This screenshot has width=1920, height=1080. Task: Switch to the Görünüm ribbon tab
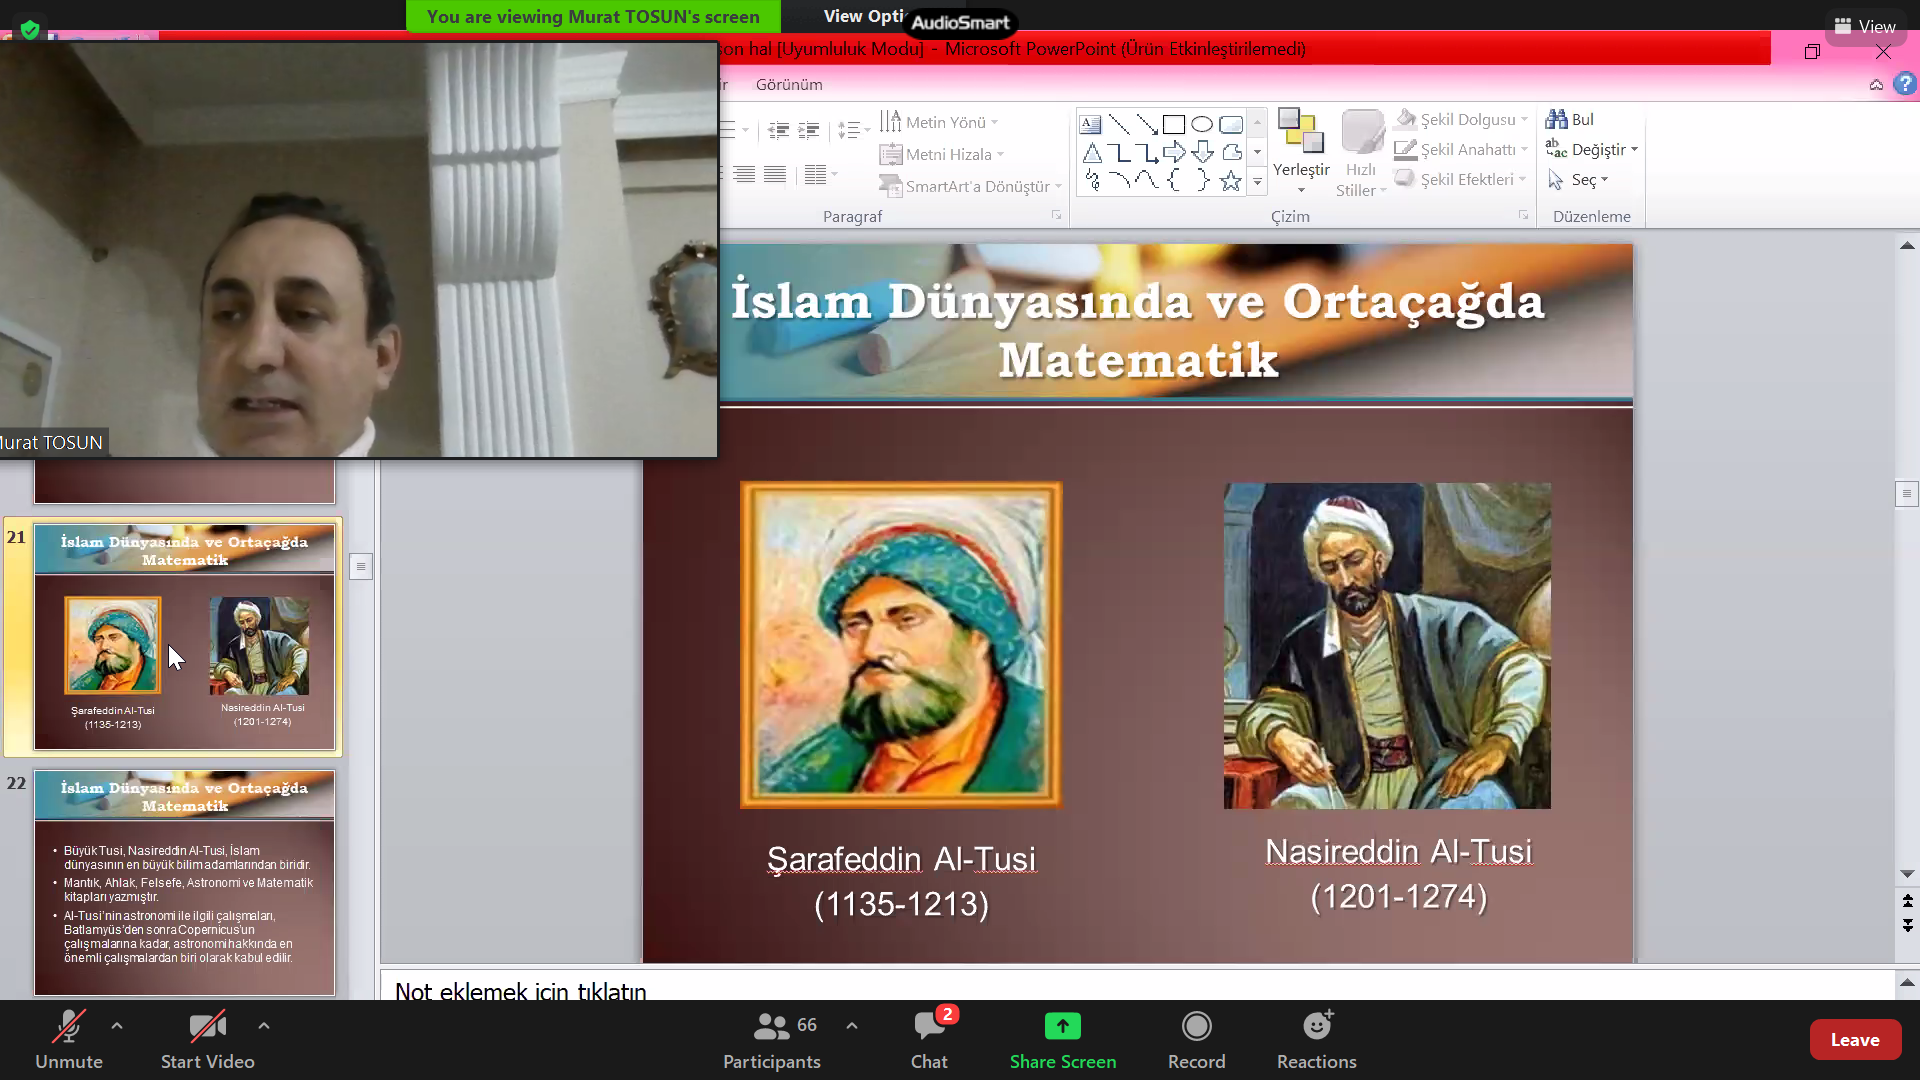(789, 85)
